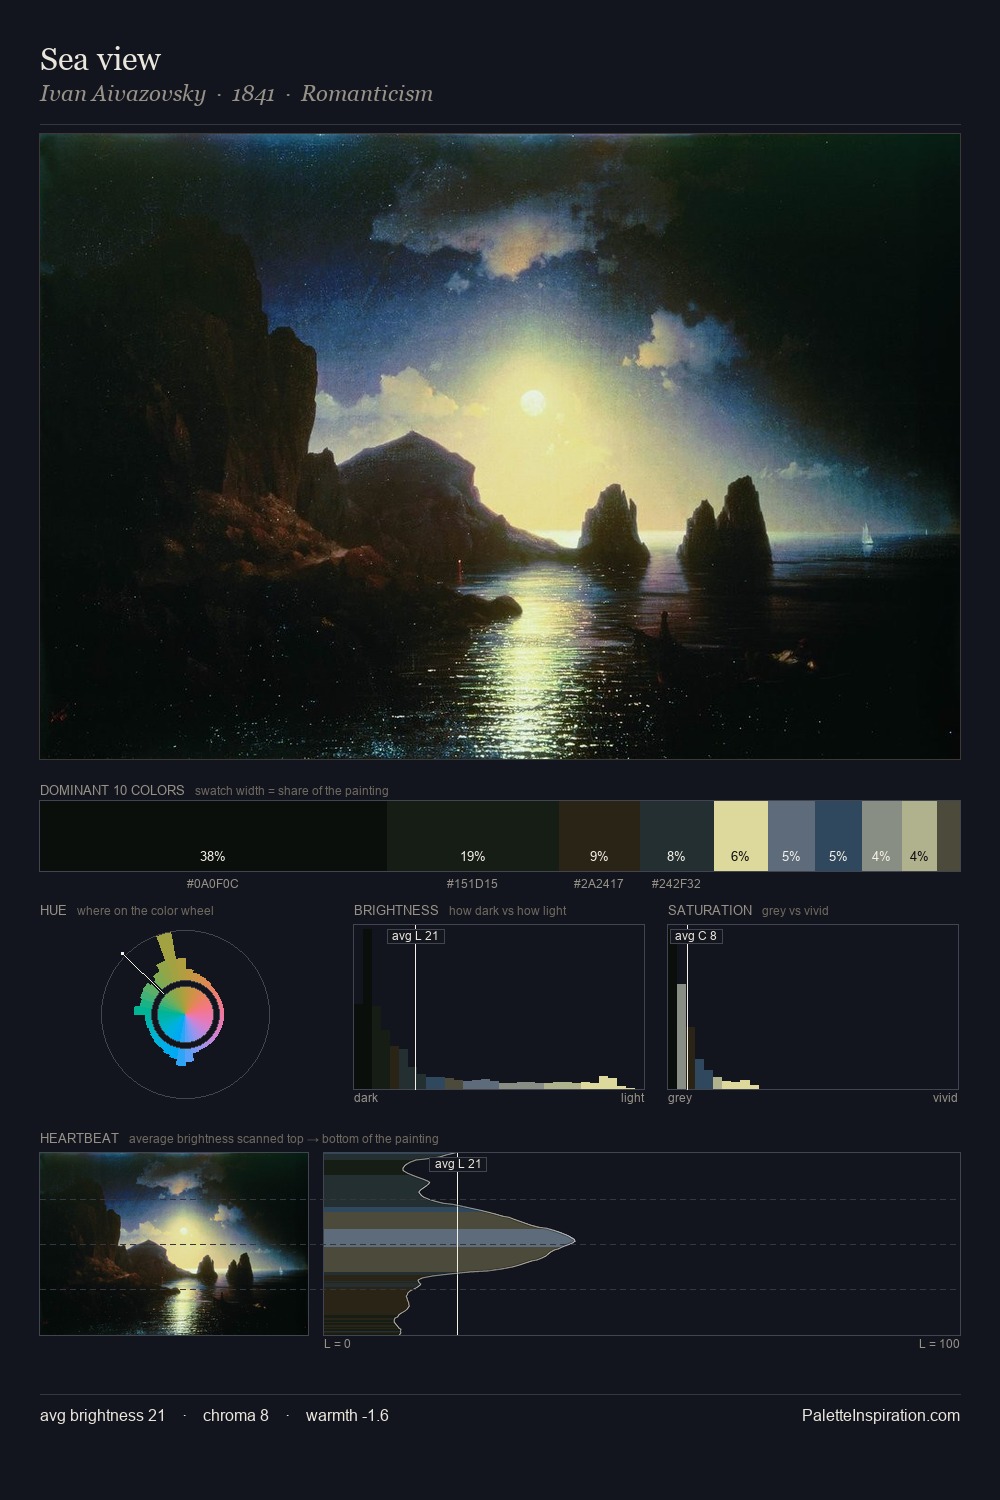Click the 'light' axis label
1000x1500 pixels.
pyautogui.click(x=633, y=1098)
